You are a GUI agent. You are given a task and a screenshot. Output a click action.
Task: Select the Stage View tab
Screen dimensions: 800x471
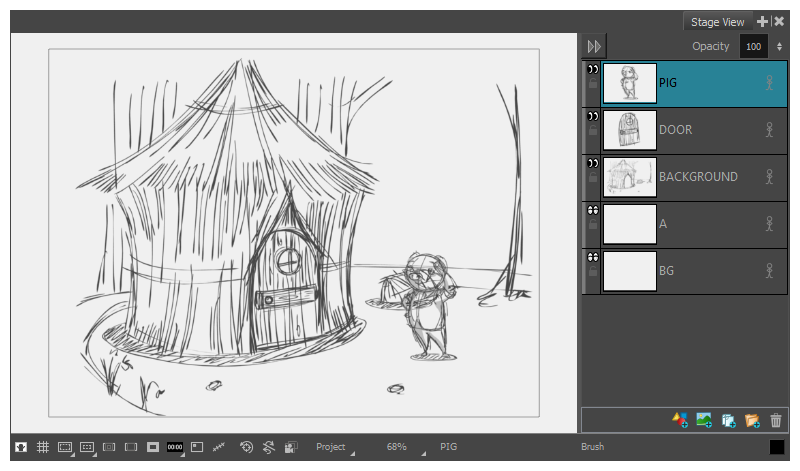pyautogui.click(x=717, y=22)
